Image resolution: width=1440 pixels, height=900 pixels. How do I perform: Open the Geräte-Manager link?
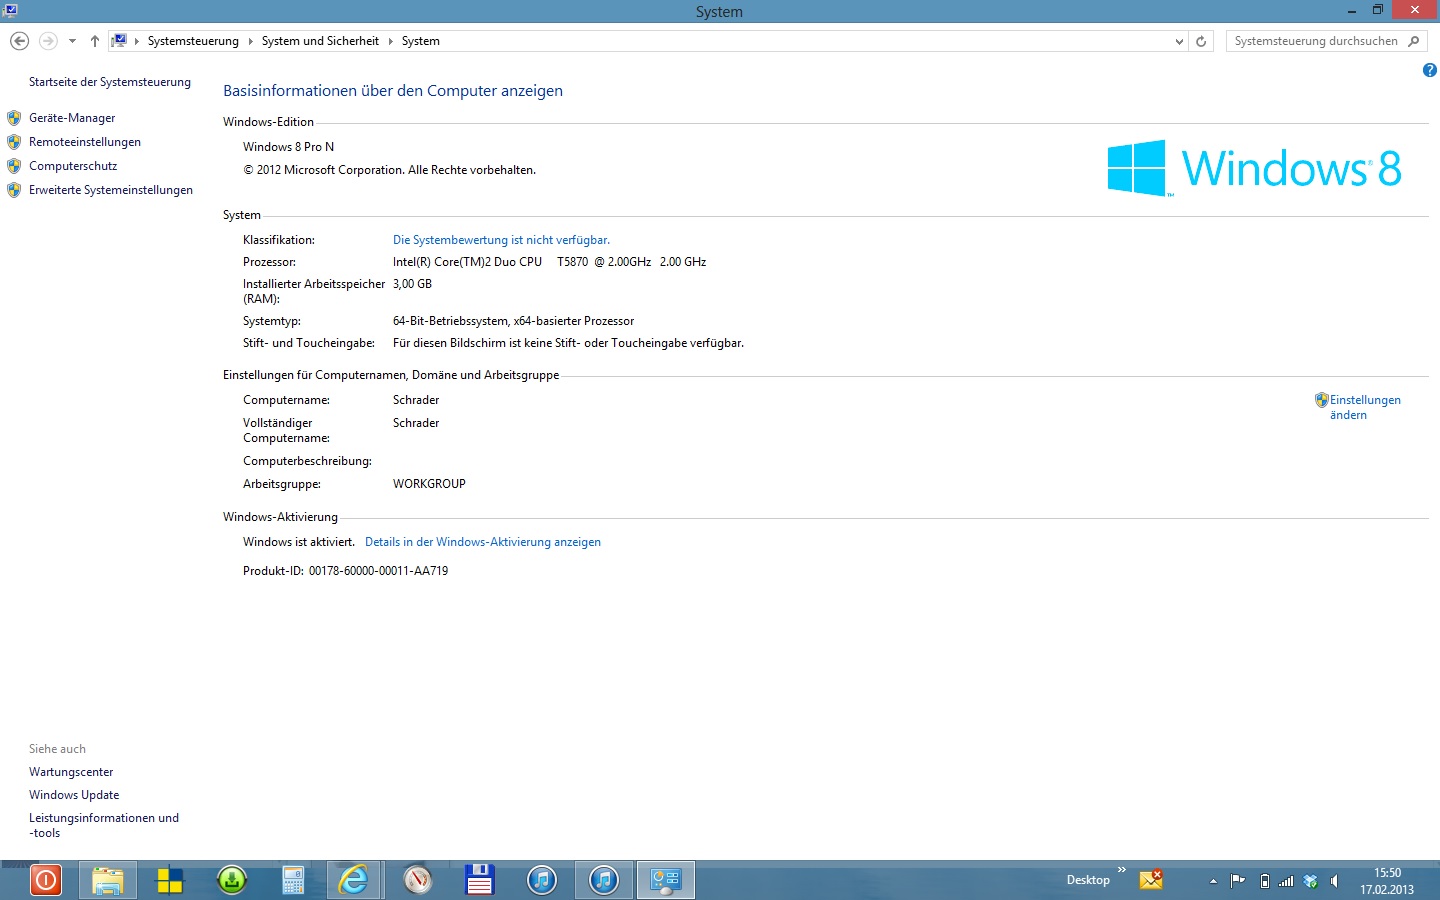click(x=72, y=118)
